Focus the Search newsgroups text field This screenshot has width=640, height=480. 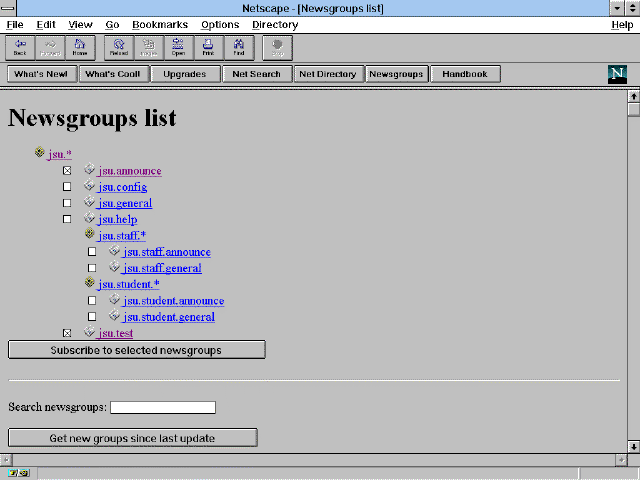163,407
